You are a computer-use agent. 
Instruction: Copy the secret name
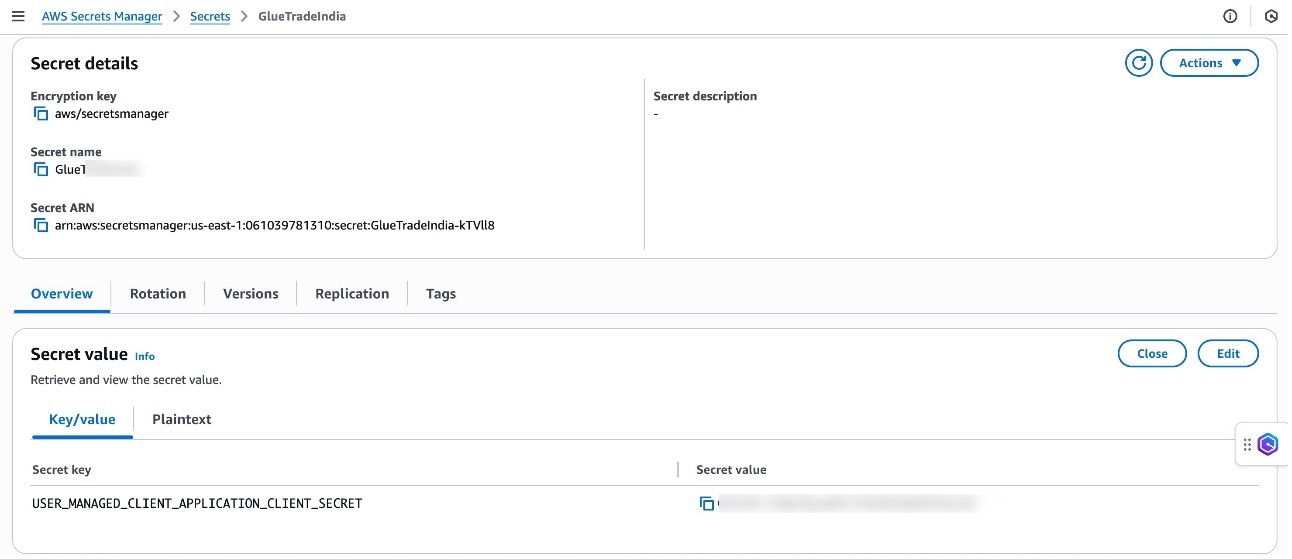(x=41, y=170)
